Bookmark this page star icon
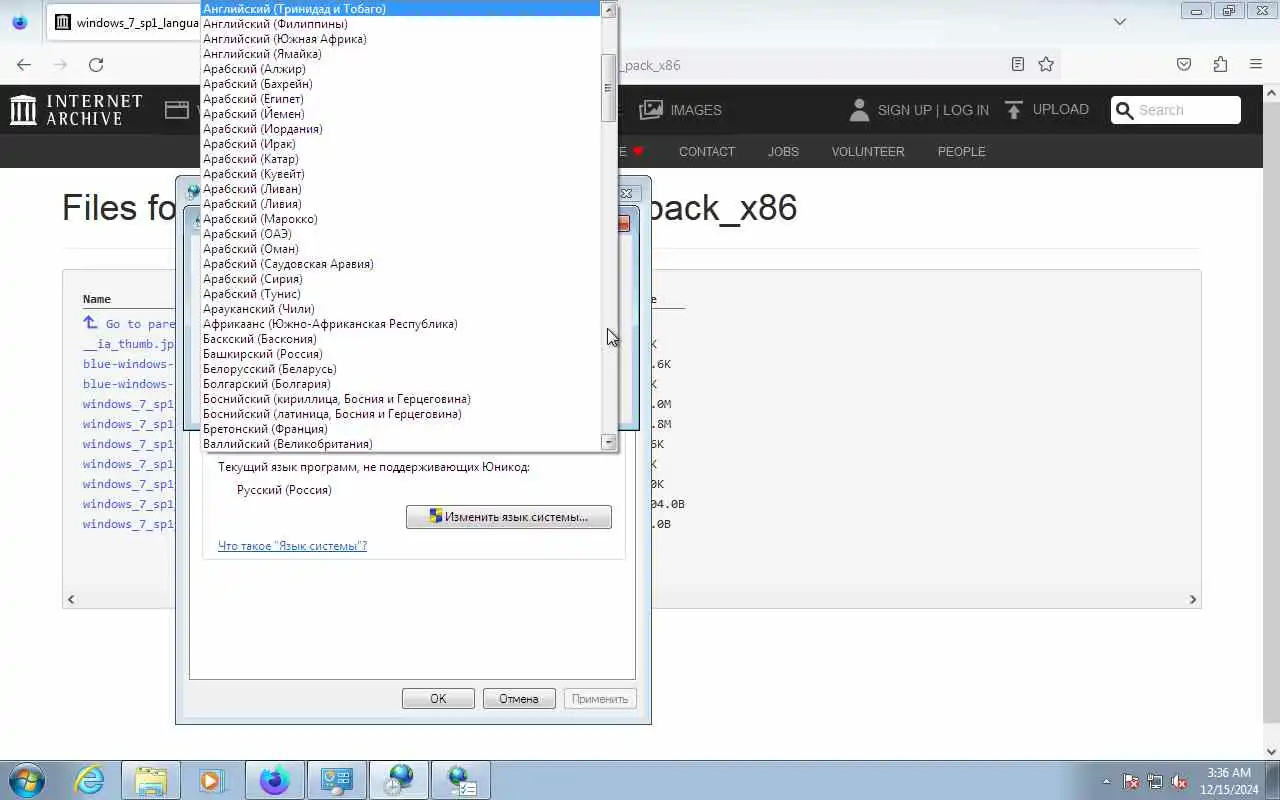 click(x=1046, y=64)
